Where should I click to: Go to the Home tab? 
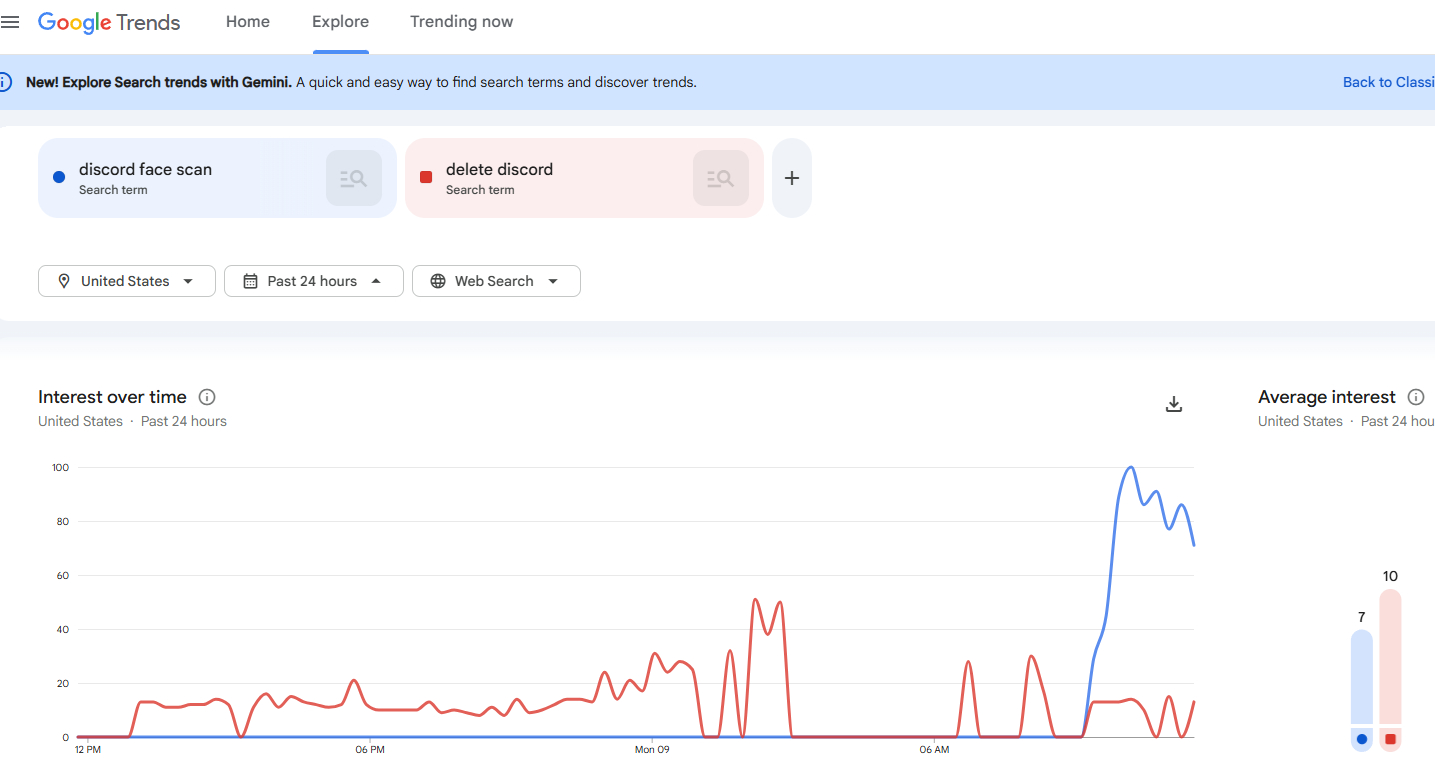[248, 22]
